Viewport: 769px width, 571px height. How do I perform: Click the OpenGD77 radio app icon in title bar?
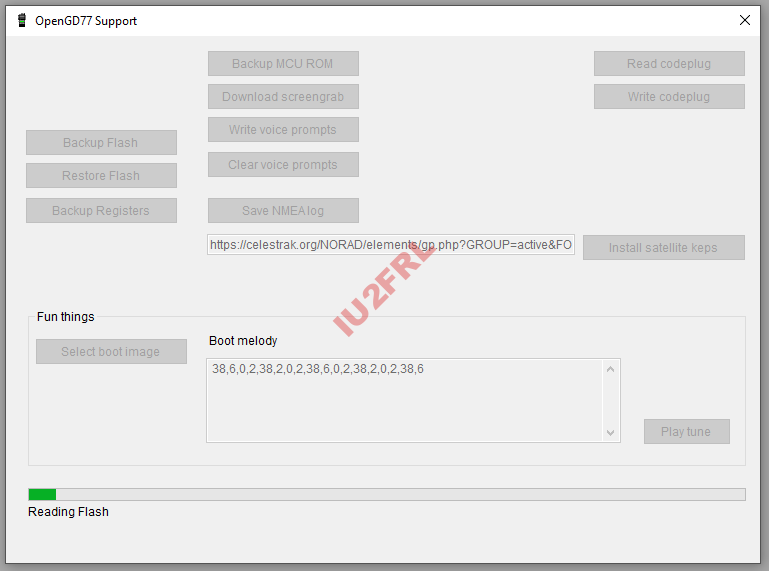(22, 21)
